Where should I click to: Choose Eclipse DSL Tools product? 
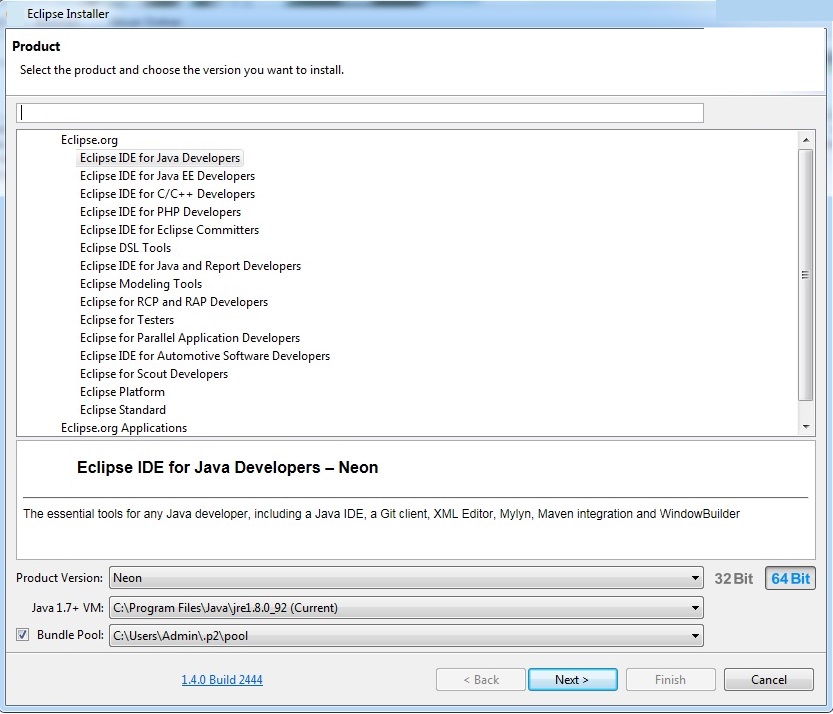(125, 248)
